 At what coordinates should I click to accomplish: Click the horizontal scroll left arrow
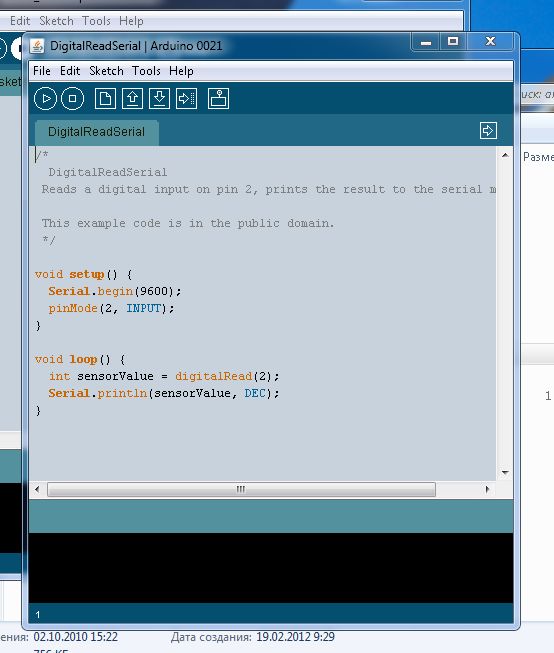37,489
